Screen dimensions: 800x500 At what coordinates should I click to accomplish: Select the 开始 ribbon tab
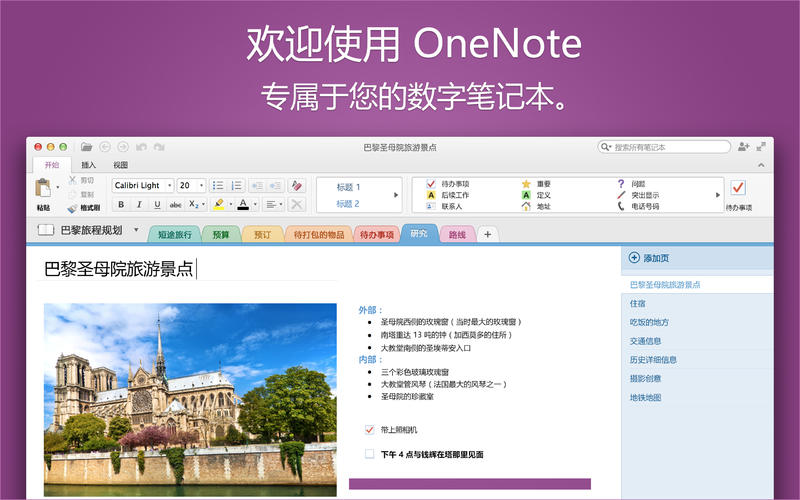[52, 165]
